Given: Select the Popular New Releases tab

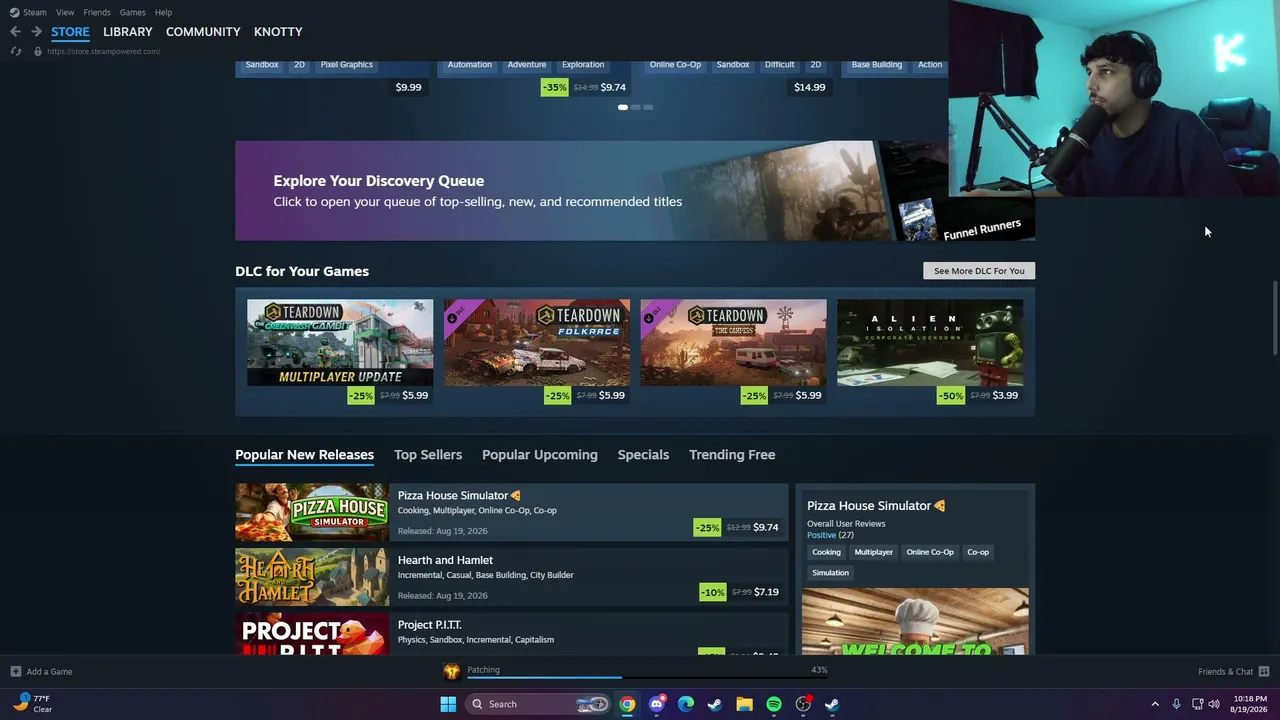Looking at the screenshot, I should click(304, 455).
